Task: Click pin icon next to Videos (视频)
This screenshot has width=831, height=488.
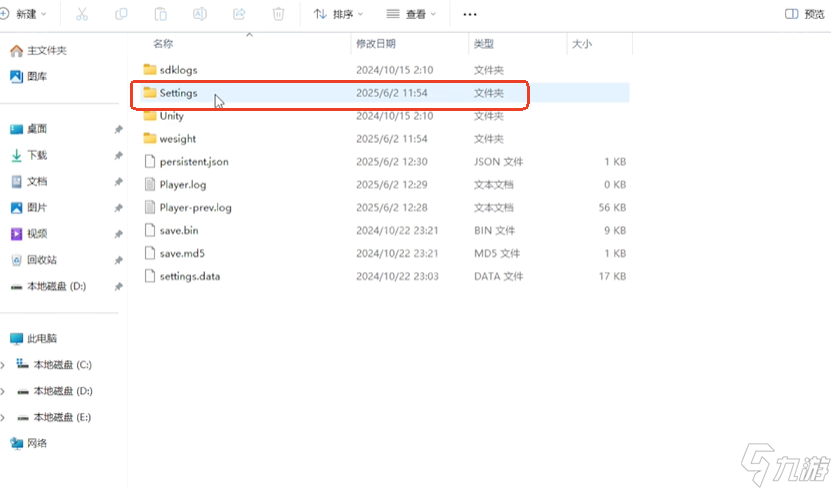Action: tap(118, 234)
